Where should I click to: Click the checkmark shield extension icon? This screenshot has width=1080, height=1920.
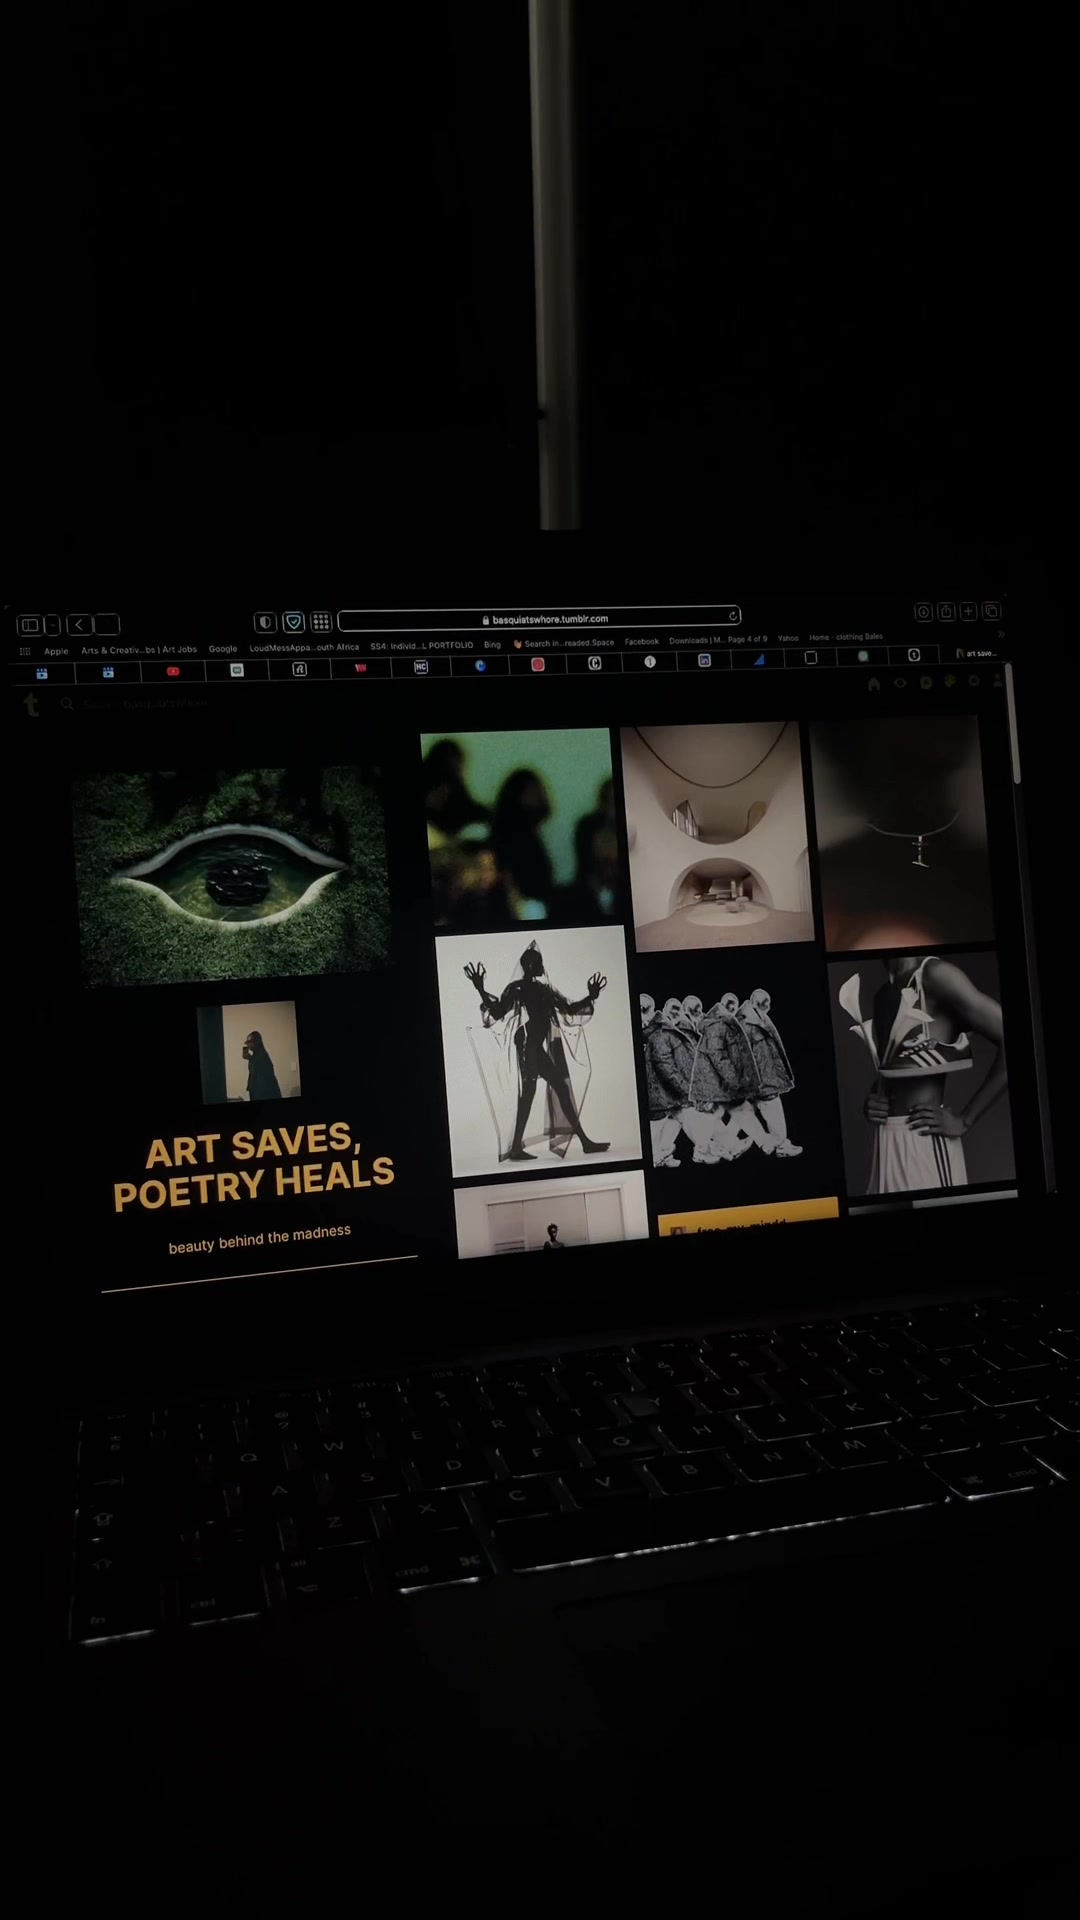(x=293, y=622)
